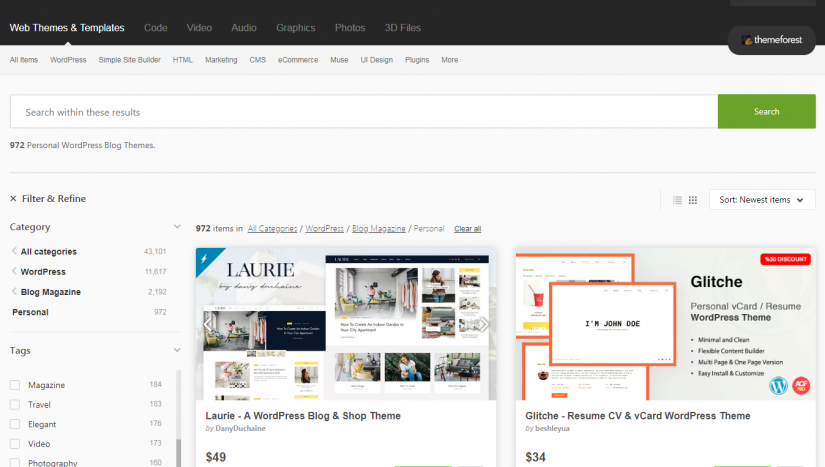Open author beshleyua profile link
Image resolution: width=825 pixels, height=467 pixels.
(552, 429)
